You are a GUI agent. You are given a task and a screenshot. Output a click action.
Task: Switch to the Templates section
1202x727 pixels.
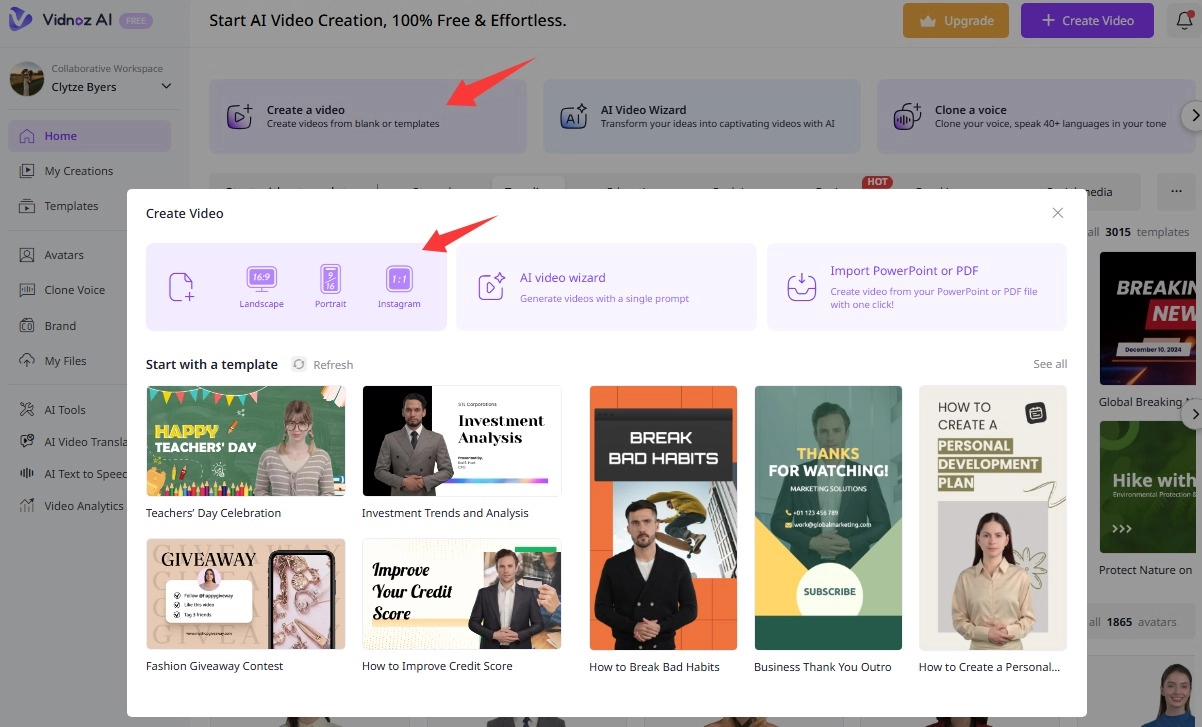tap(70, 206)
